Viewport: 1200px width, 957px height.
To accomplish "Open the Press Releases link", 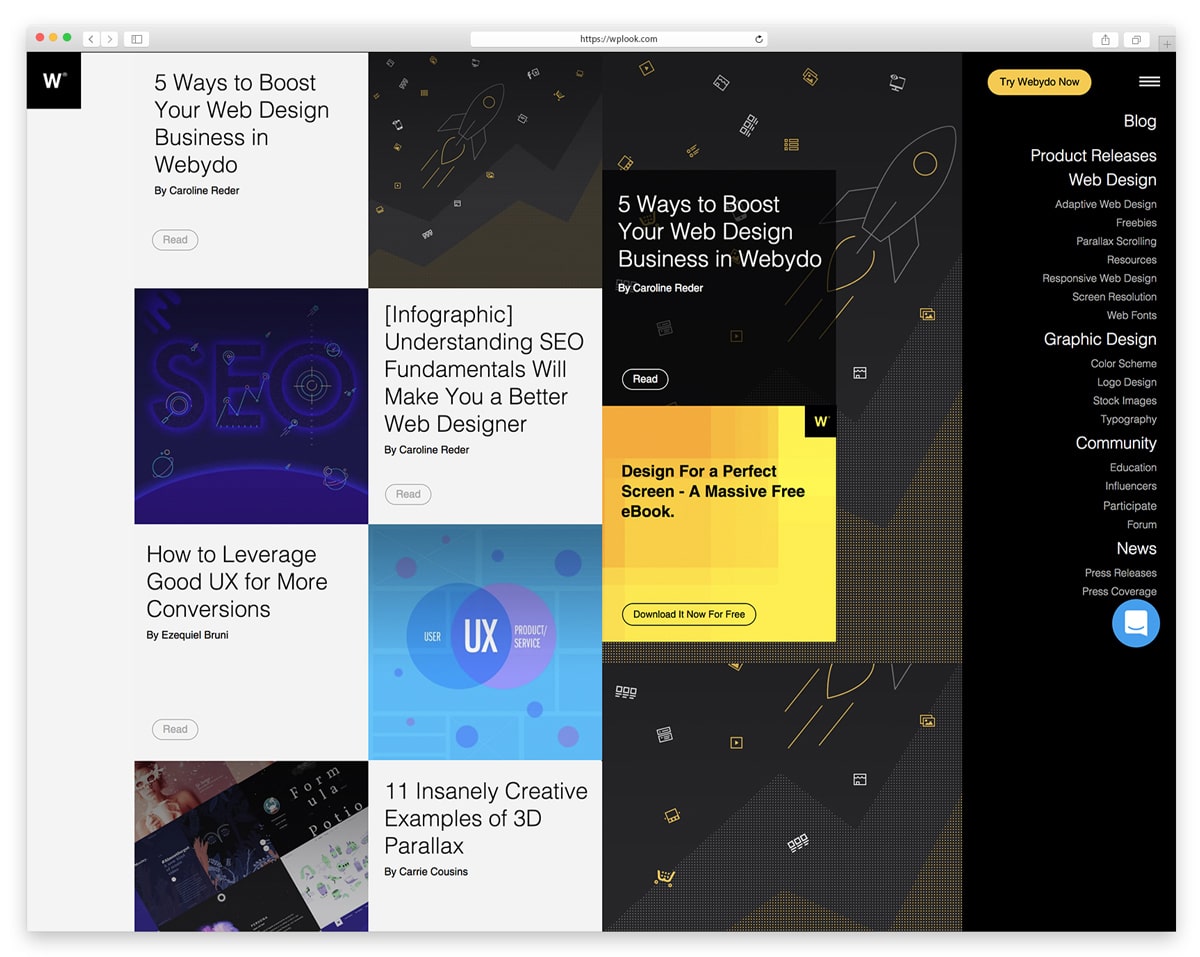I will click(1120, 573).
